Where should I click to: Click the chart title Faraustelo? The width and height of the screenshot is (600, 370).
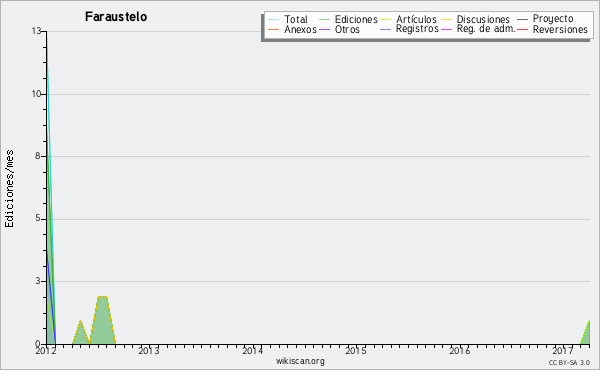(x=116, y=17)
